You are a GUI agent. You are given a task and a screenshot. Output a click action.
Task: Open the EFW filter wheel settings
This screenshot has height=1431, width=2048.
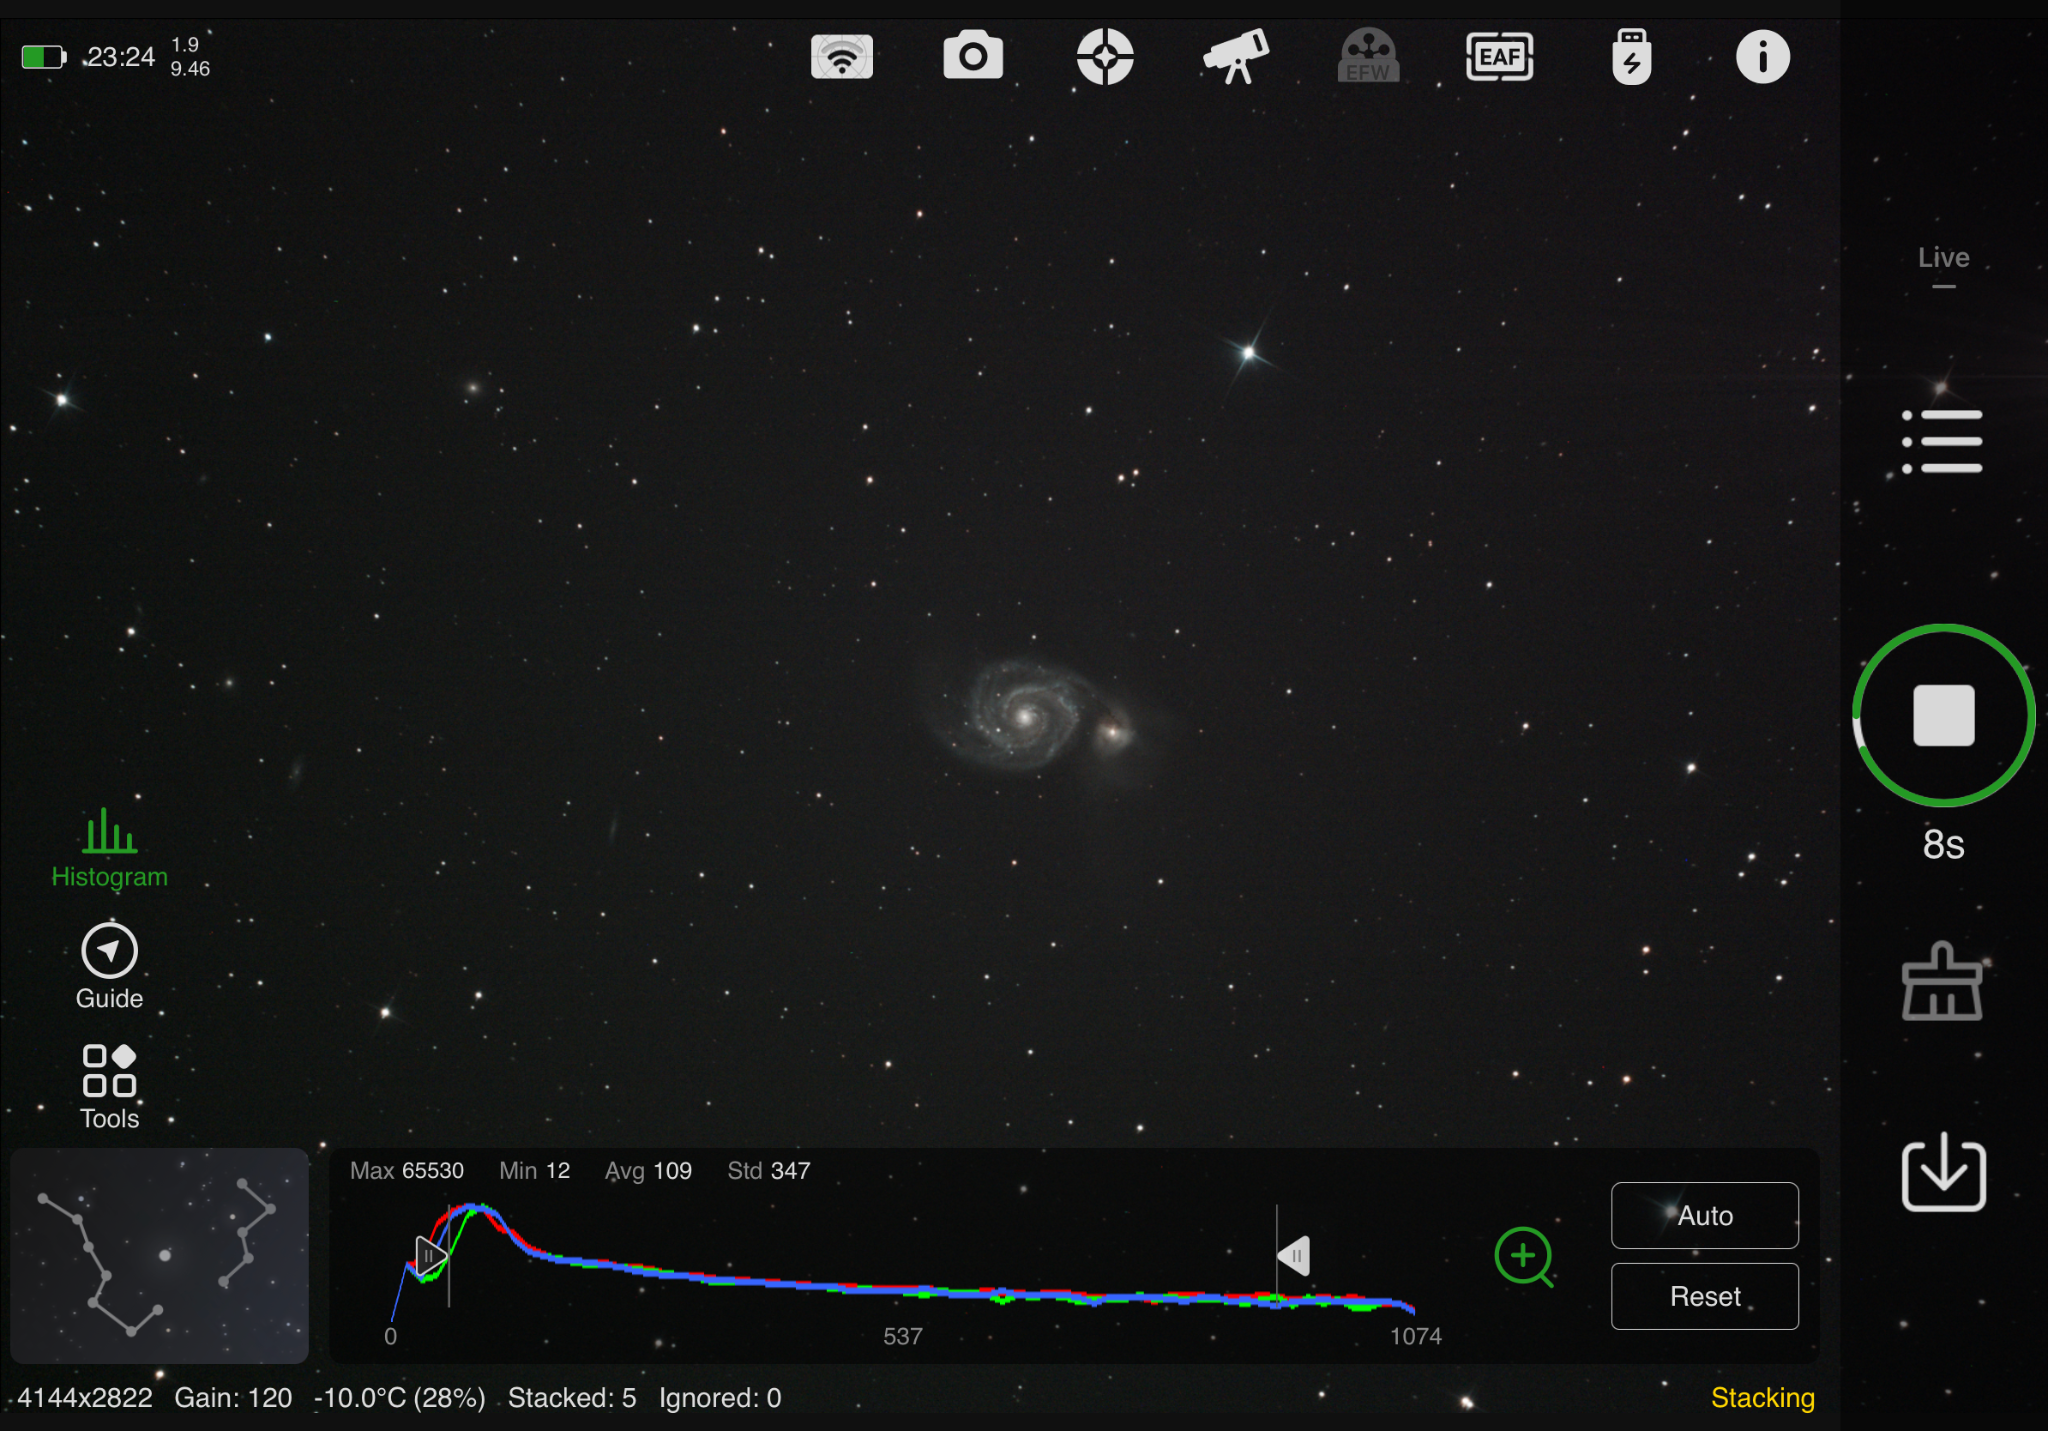tap(1368, 56)
